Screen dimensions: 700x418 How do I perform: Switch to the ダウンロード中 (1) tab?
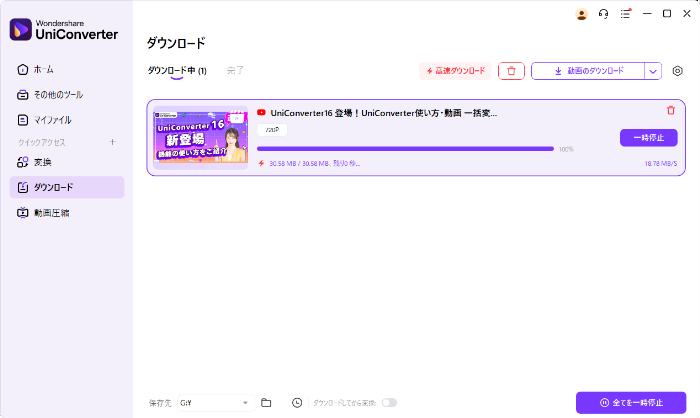(x=177, y=71)
